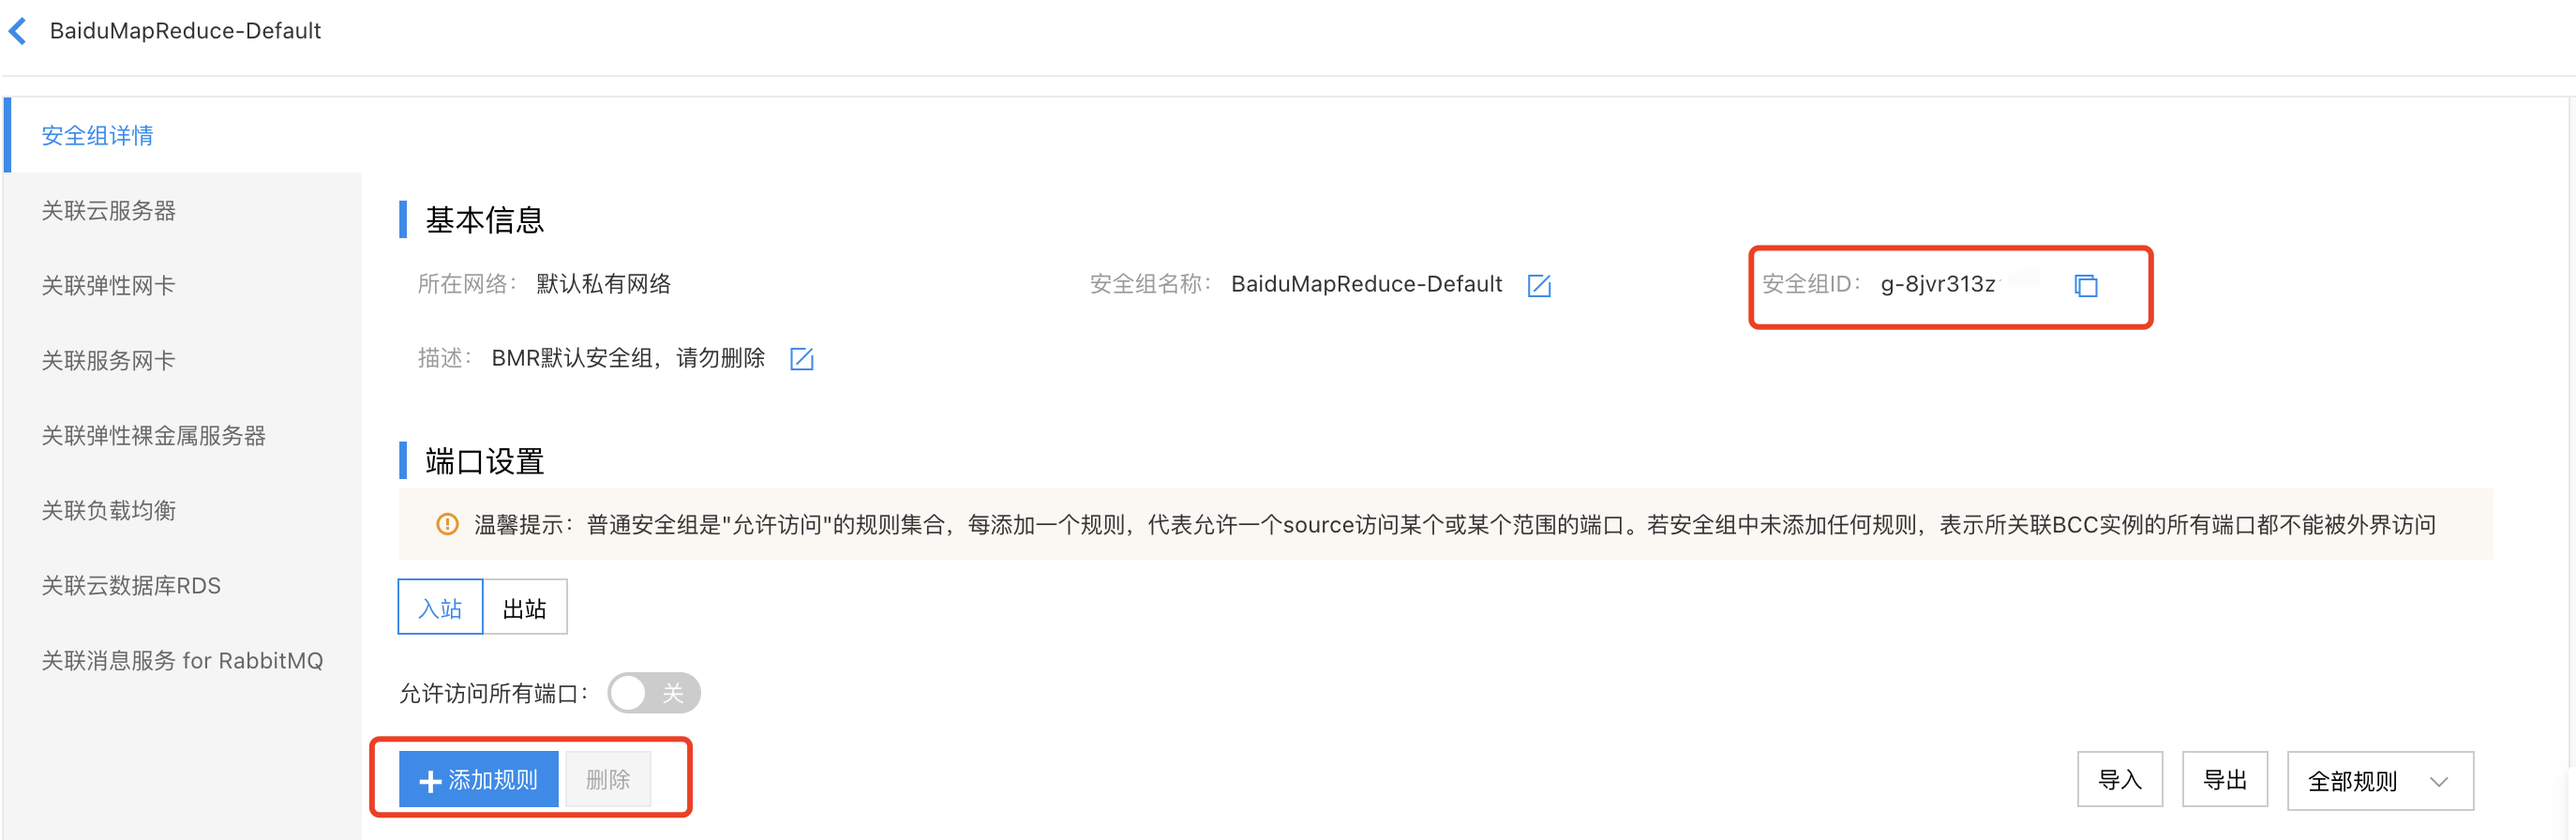Click the 默认私有网络 network value

(x=603, y=284)
